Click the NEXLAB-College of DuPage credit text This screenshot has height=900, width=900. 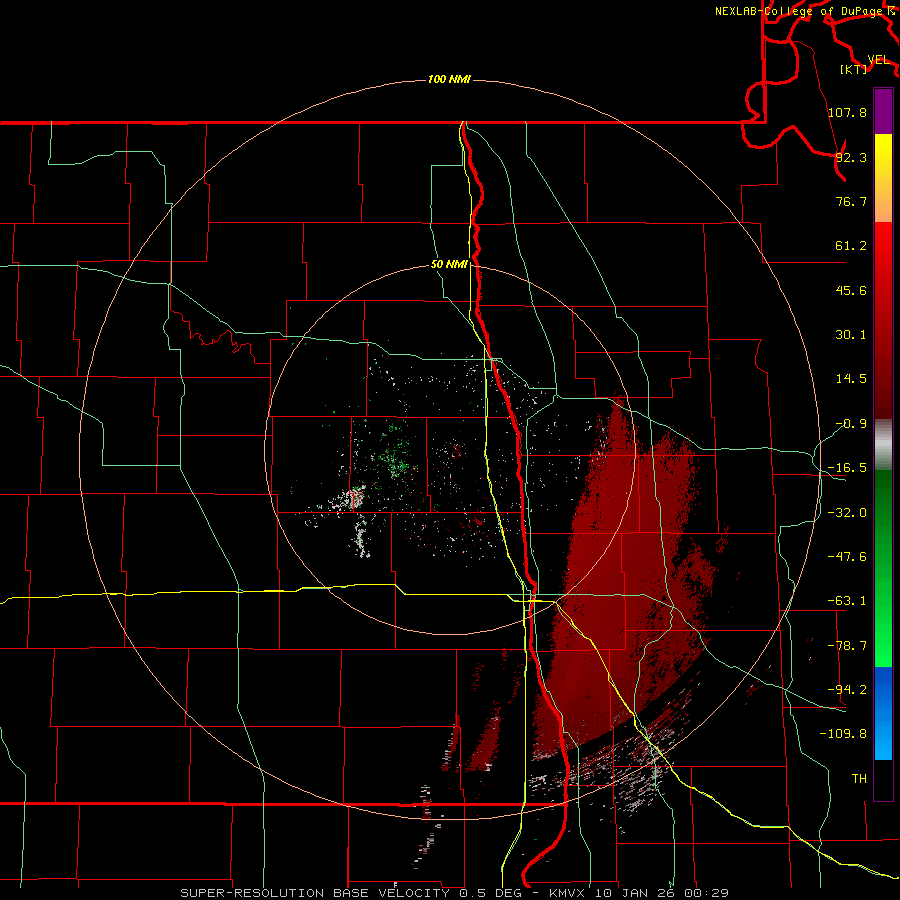(x=801, y=11)
